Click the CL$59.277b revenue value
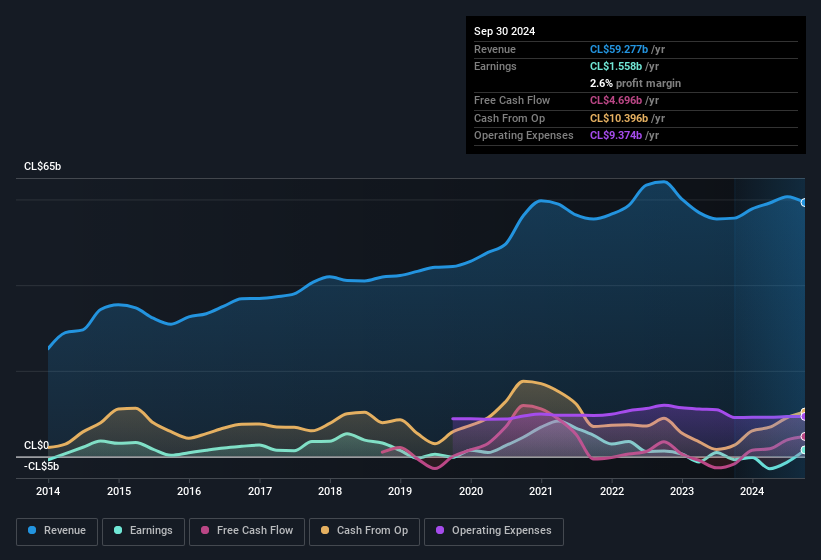The image size is (821, 560). pos(619,49)
